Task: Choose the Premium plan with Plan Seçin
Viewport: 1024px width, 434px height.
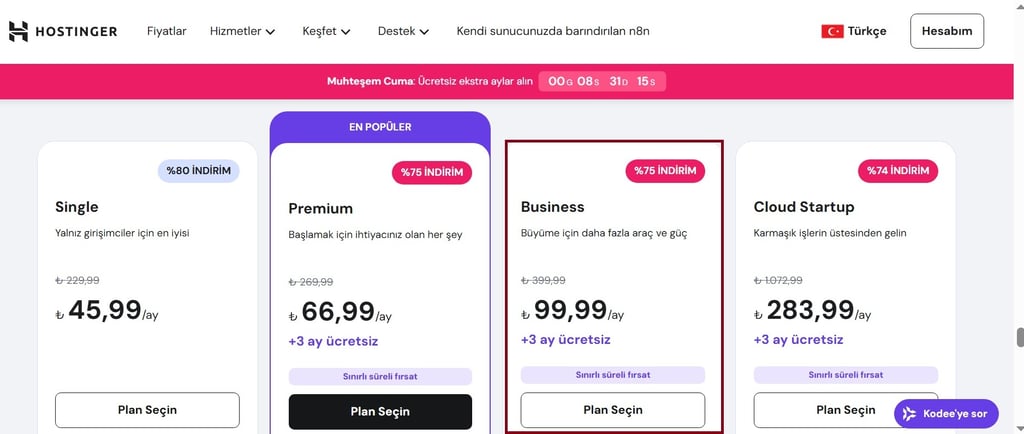Action: (x=380, y=411)
